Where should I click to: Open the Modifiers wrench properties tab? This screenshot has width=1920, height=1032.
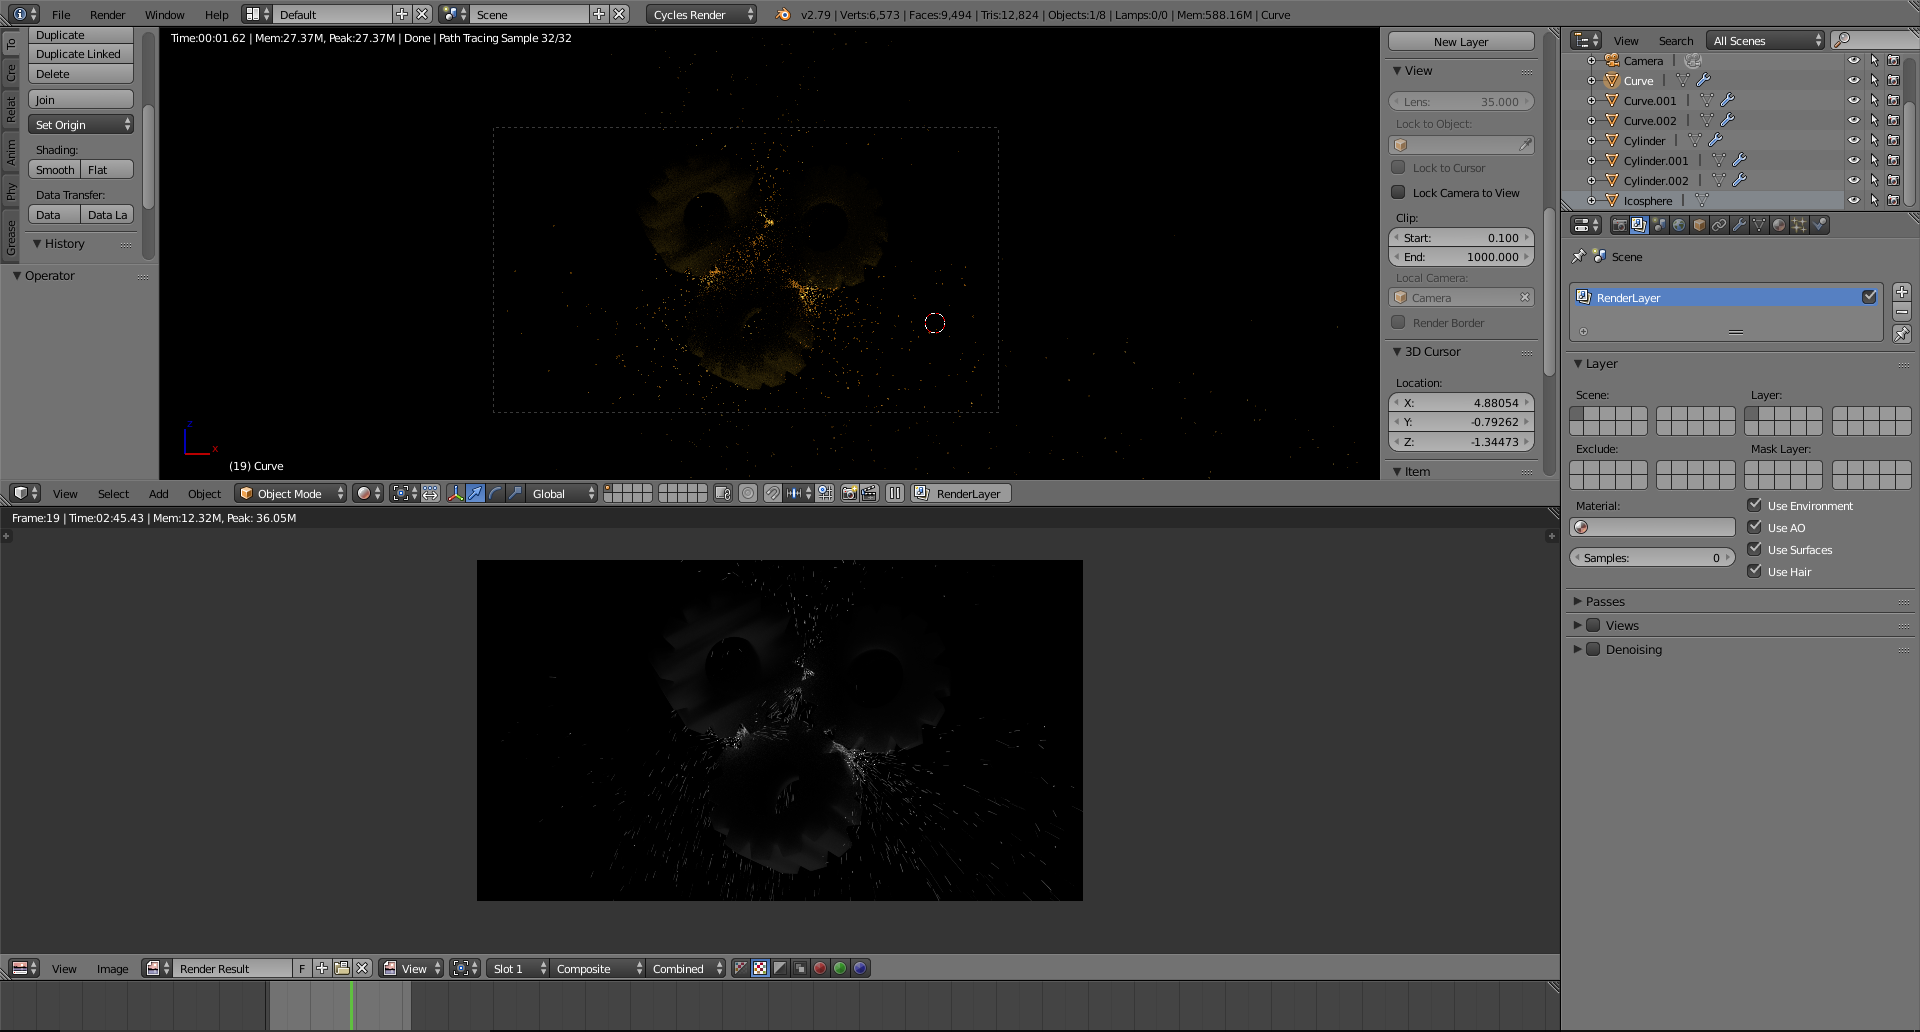coord(1739,225)
